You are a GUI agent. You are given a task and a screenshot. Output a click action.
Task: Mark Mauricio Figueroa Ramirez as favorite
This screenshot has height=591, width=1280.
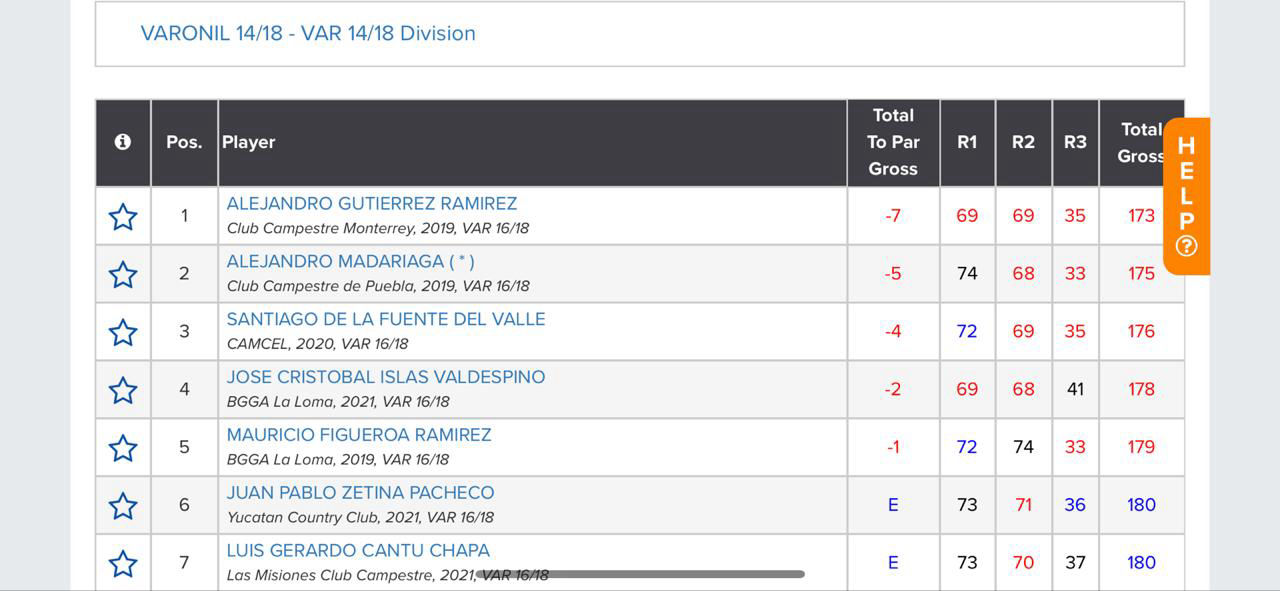click(123, 448)
